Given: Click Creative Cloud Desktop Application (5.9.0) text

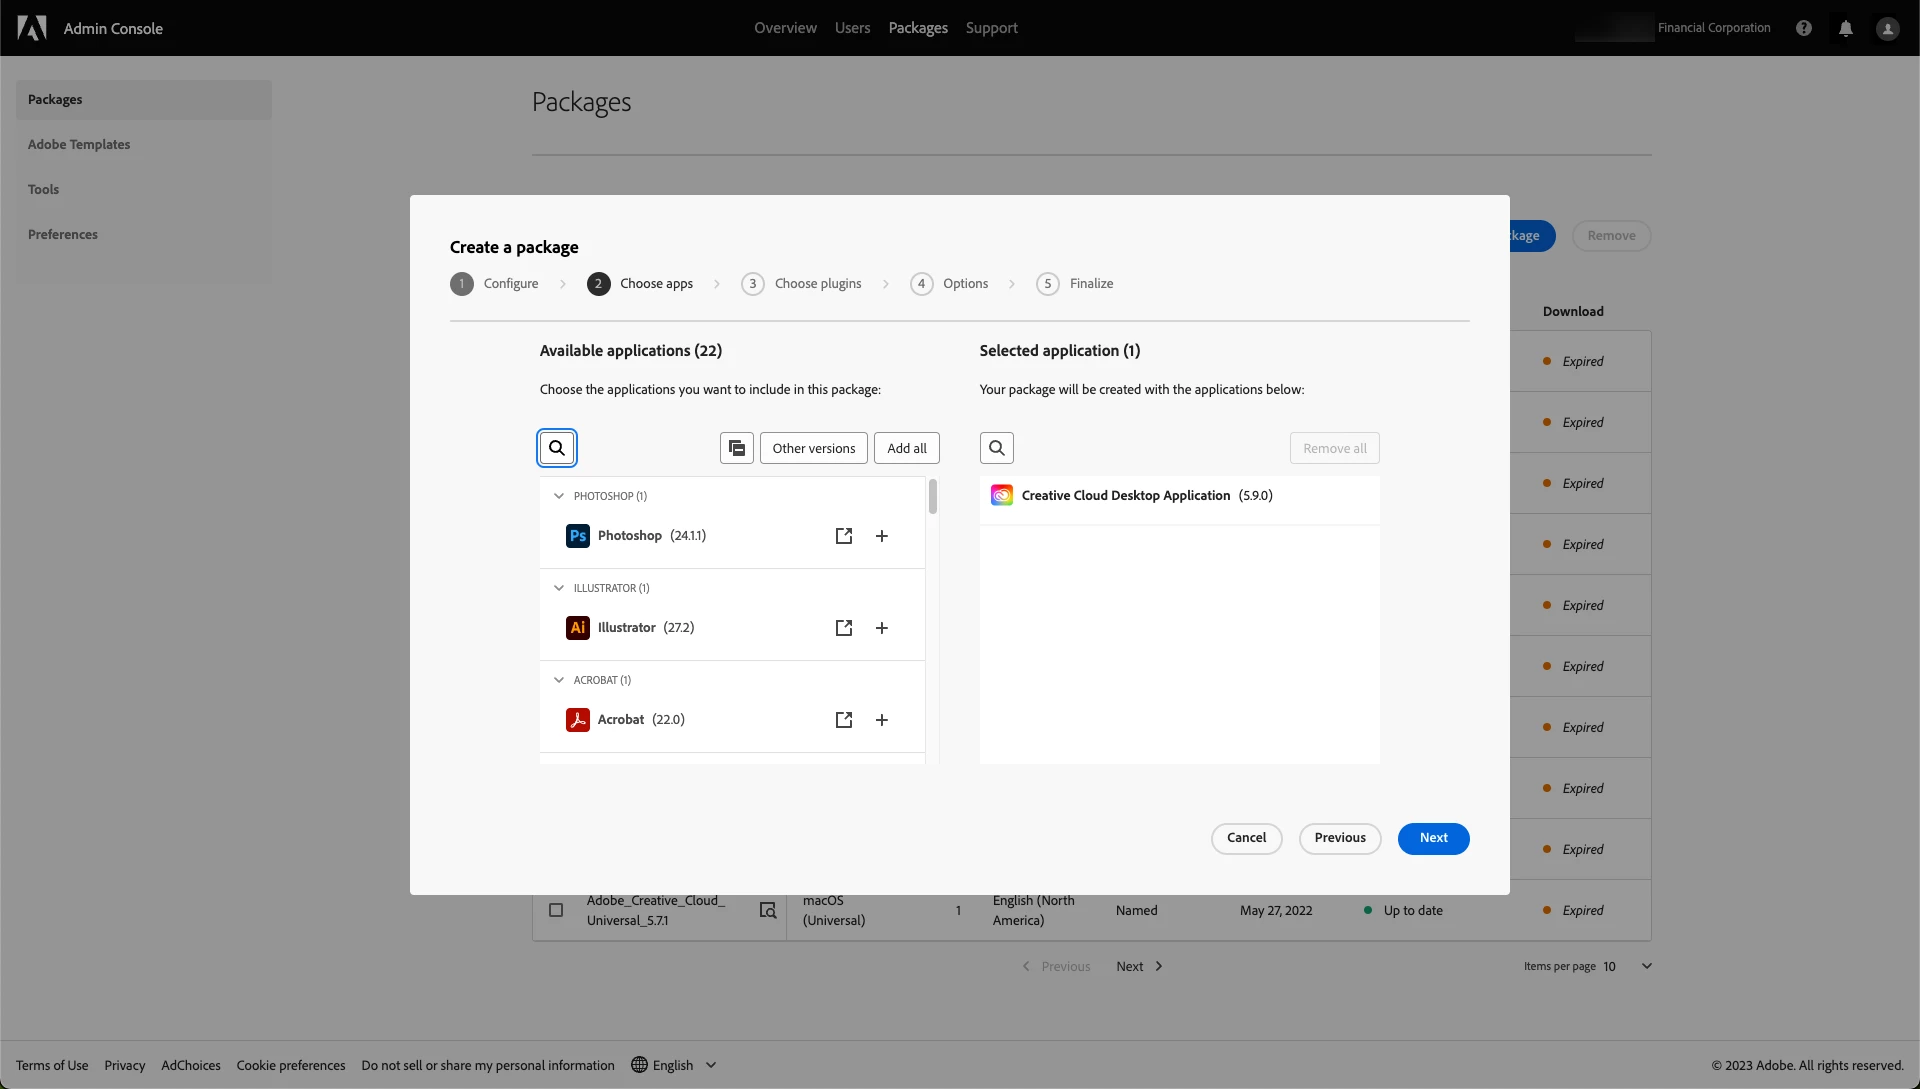Looking at the screenshot, I should coord(1147,495).
